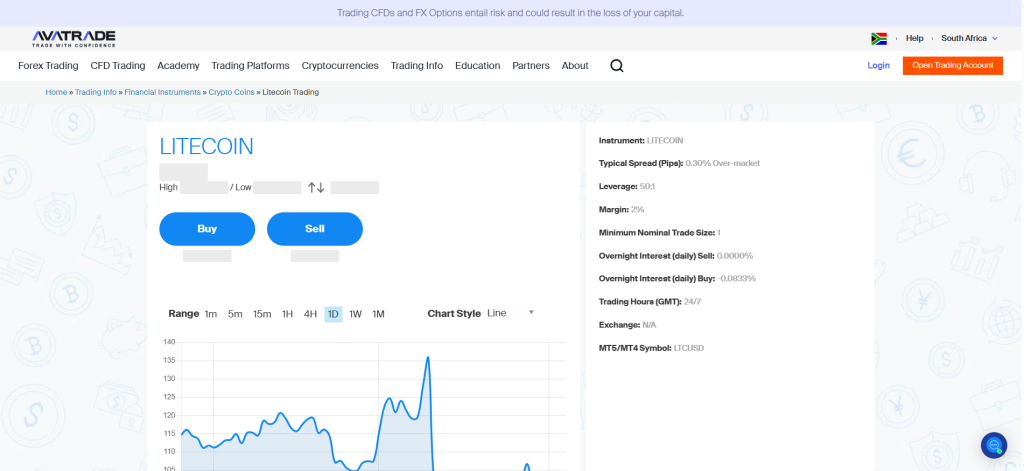Click the Litecoin price chart peak
1024x471 pixels.
(x=428, y=357)
